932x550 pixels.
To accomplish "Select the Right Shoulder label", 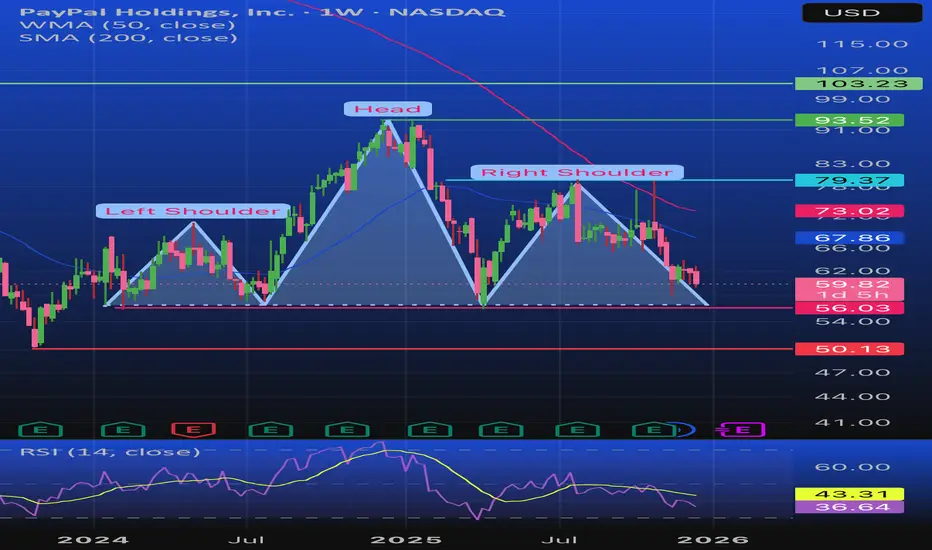I will (x=577, y=172).
